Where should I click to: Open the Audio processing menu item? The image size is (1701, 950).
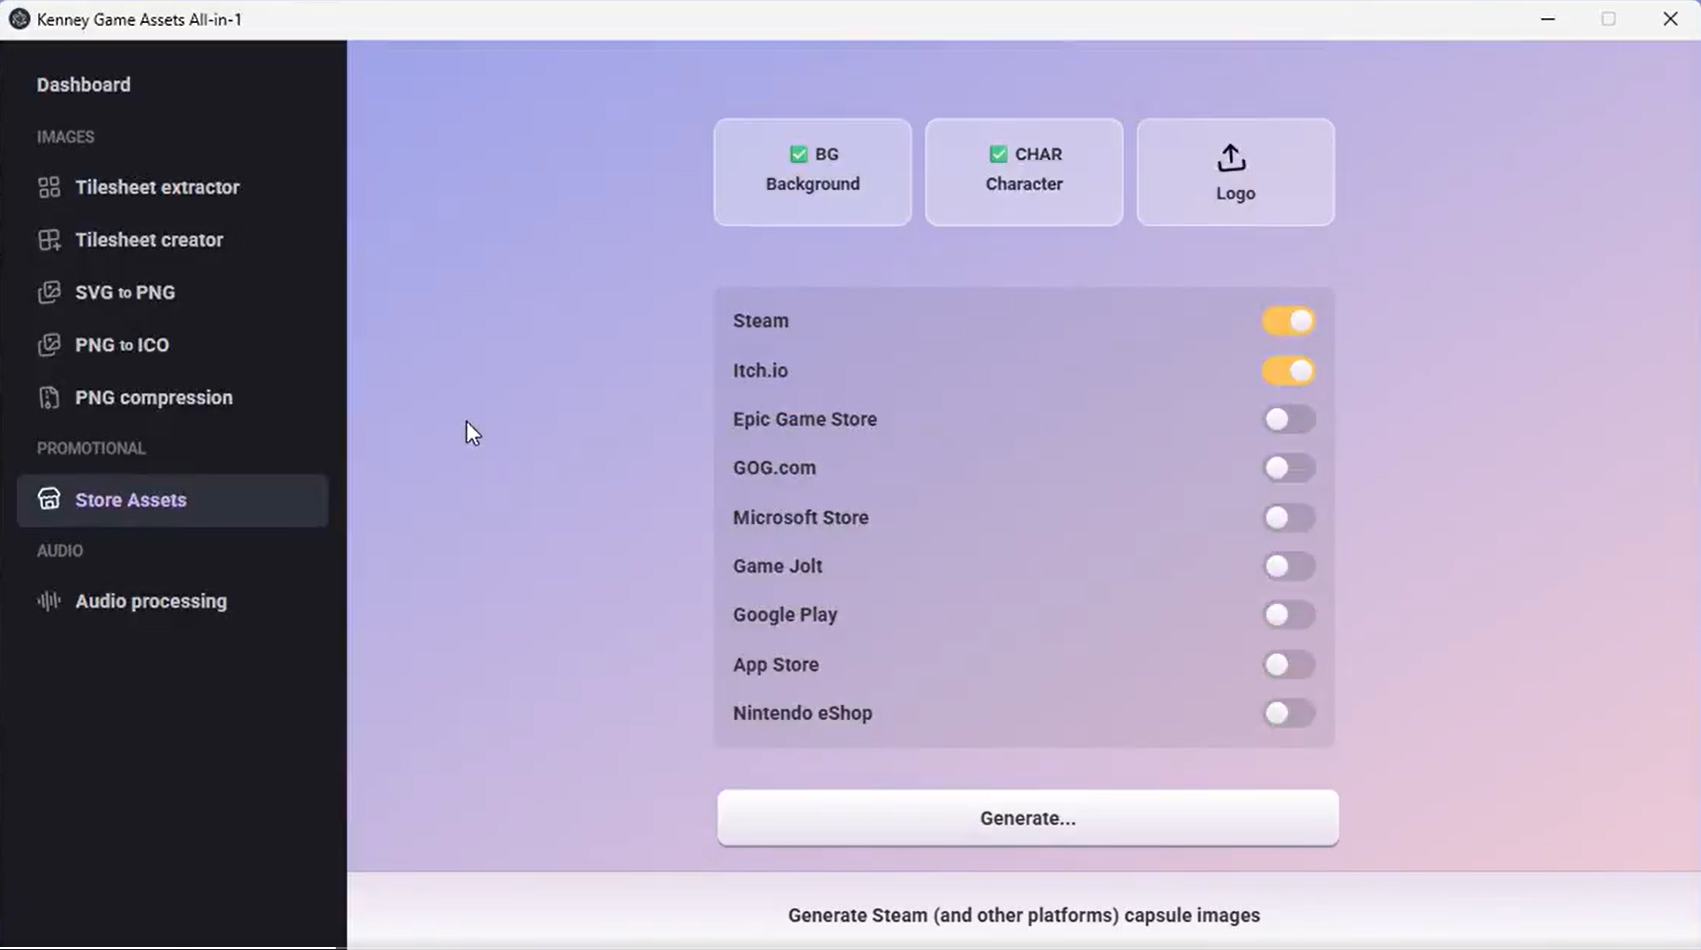(x=151, y=601)
